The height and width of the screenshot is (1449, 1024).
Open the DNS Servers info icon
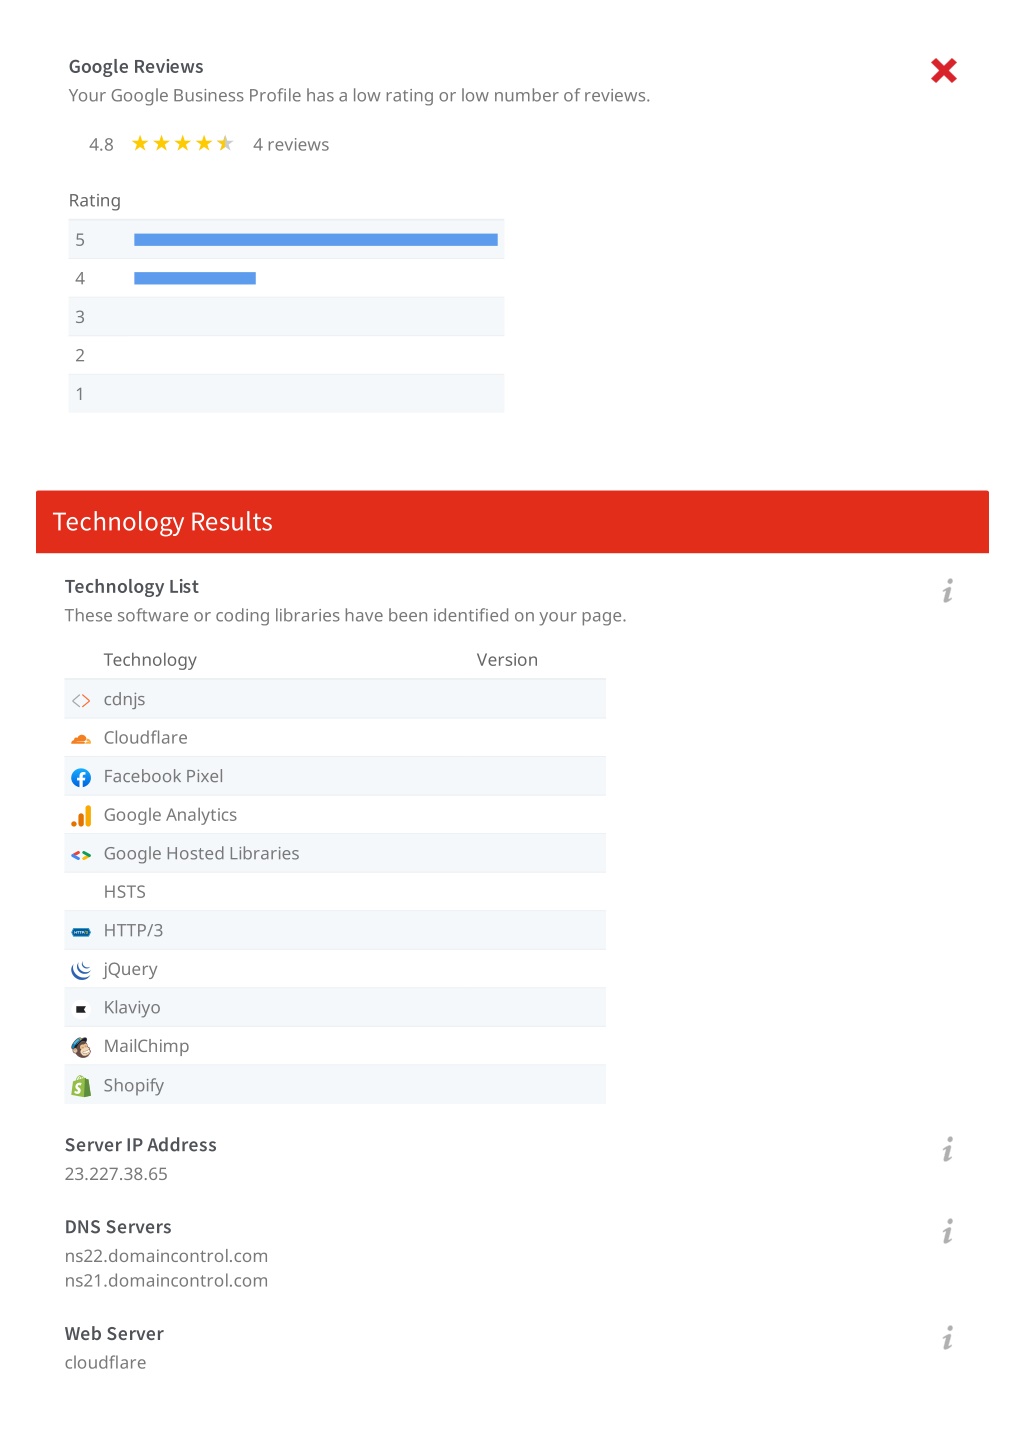click(x=947, y=1231)
